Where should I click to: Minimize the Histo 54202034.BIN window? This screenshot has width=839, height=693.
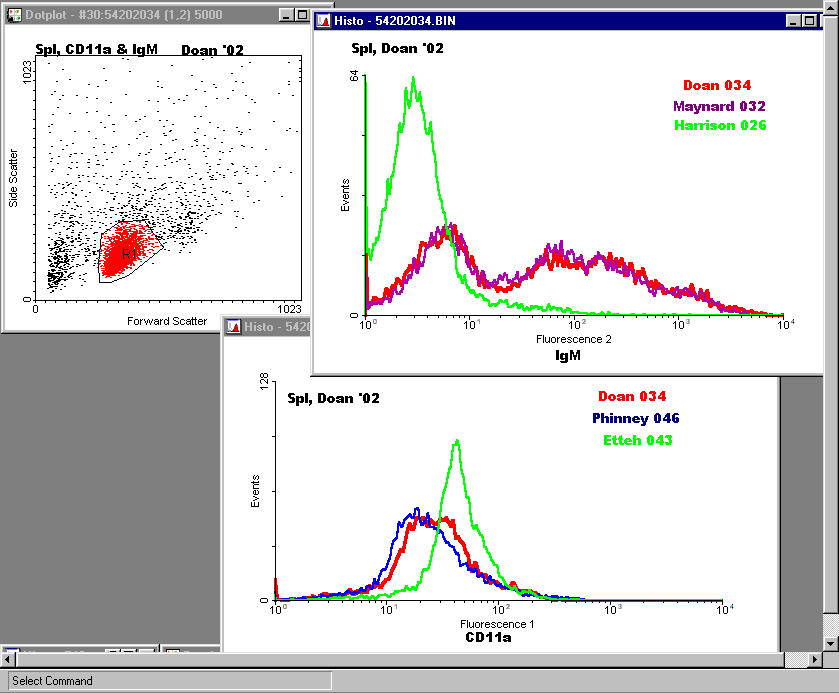(x=793, y=21)
